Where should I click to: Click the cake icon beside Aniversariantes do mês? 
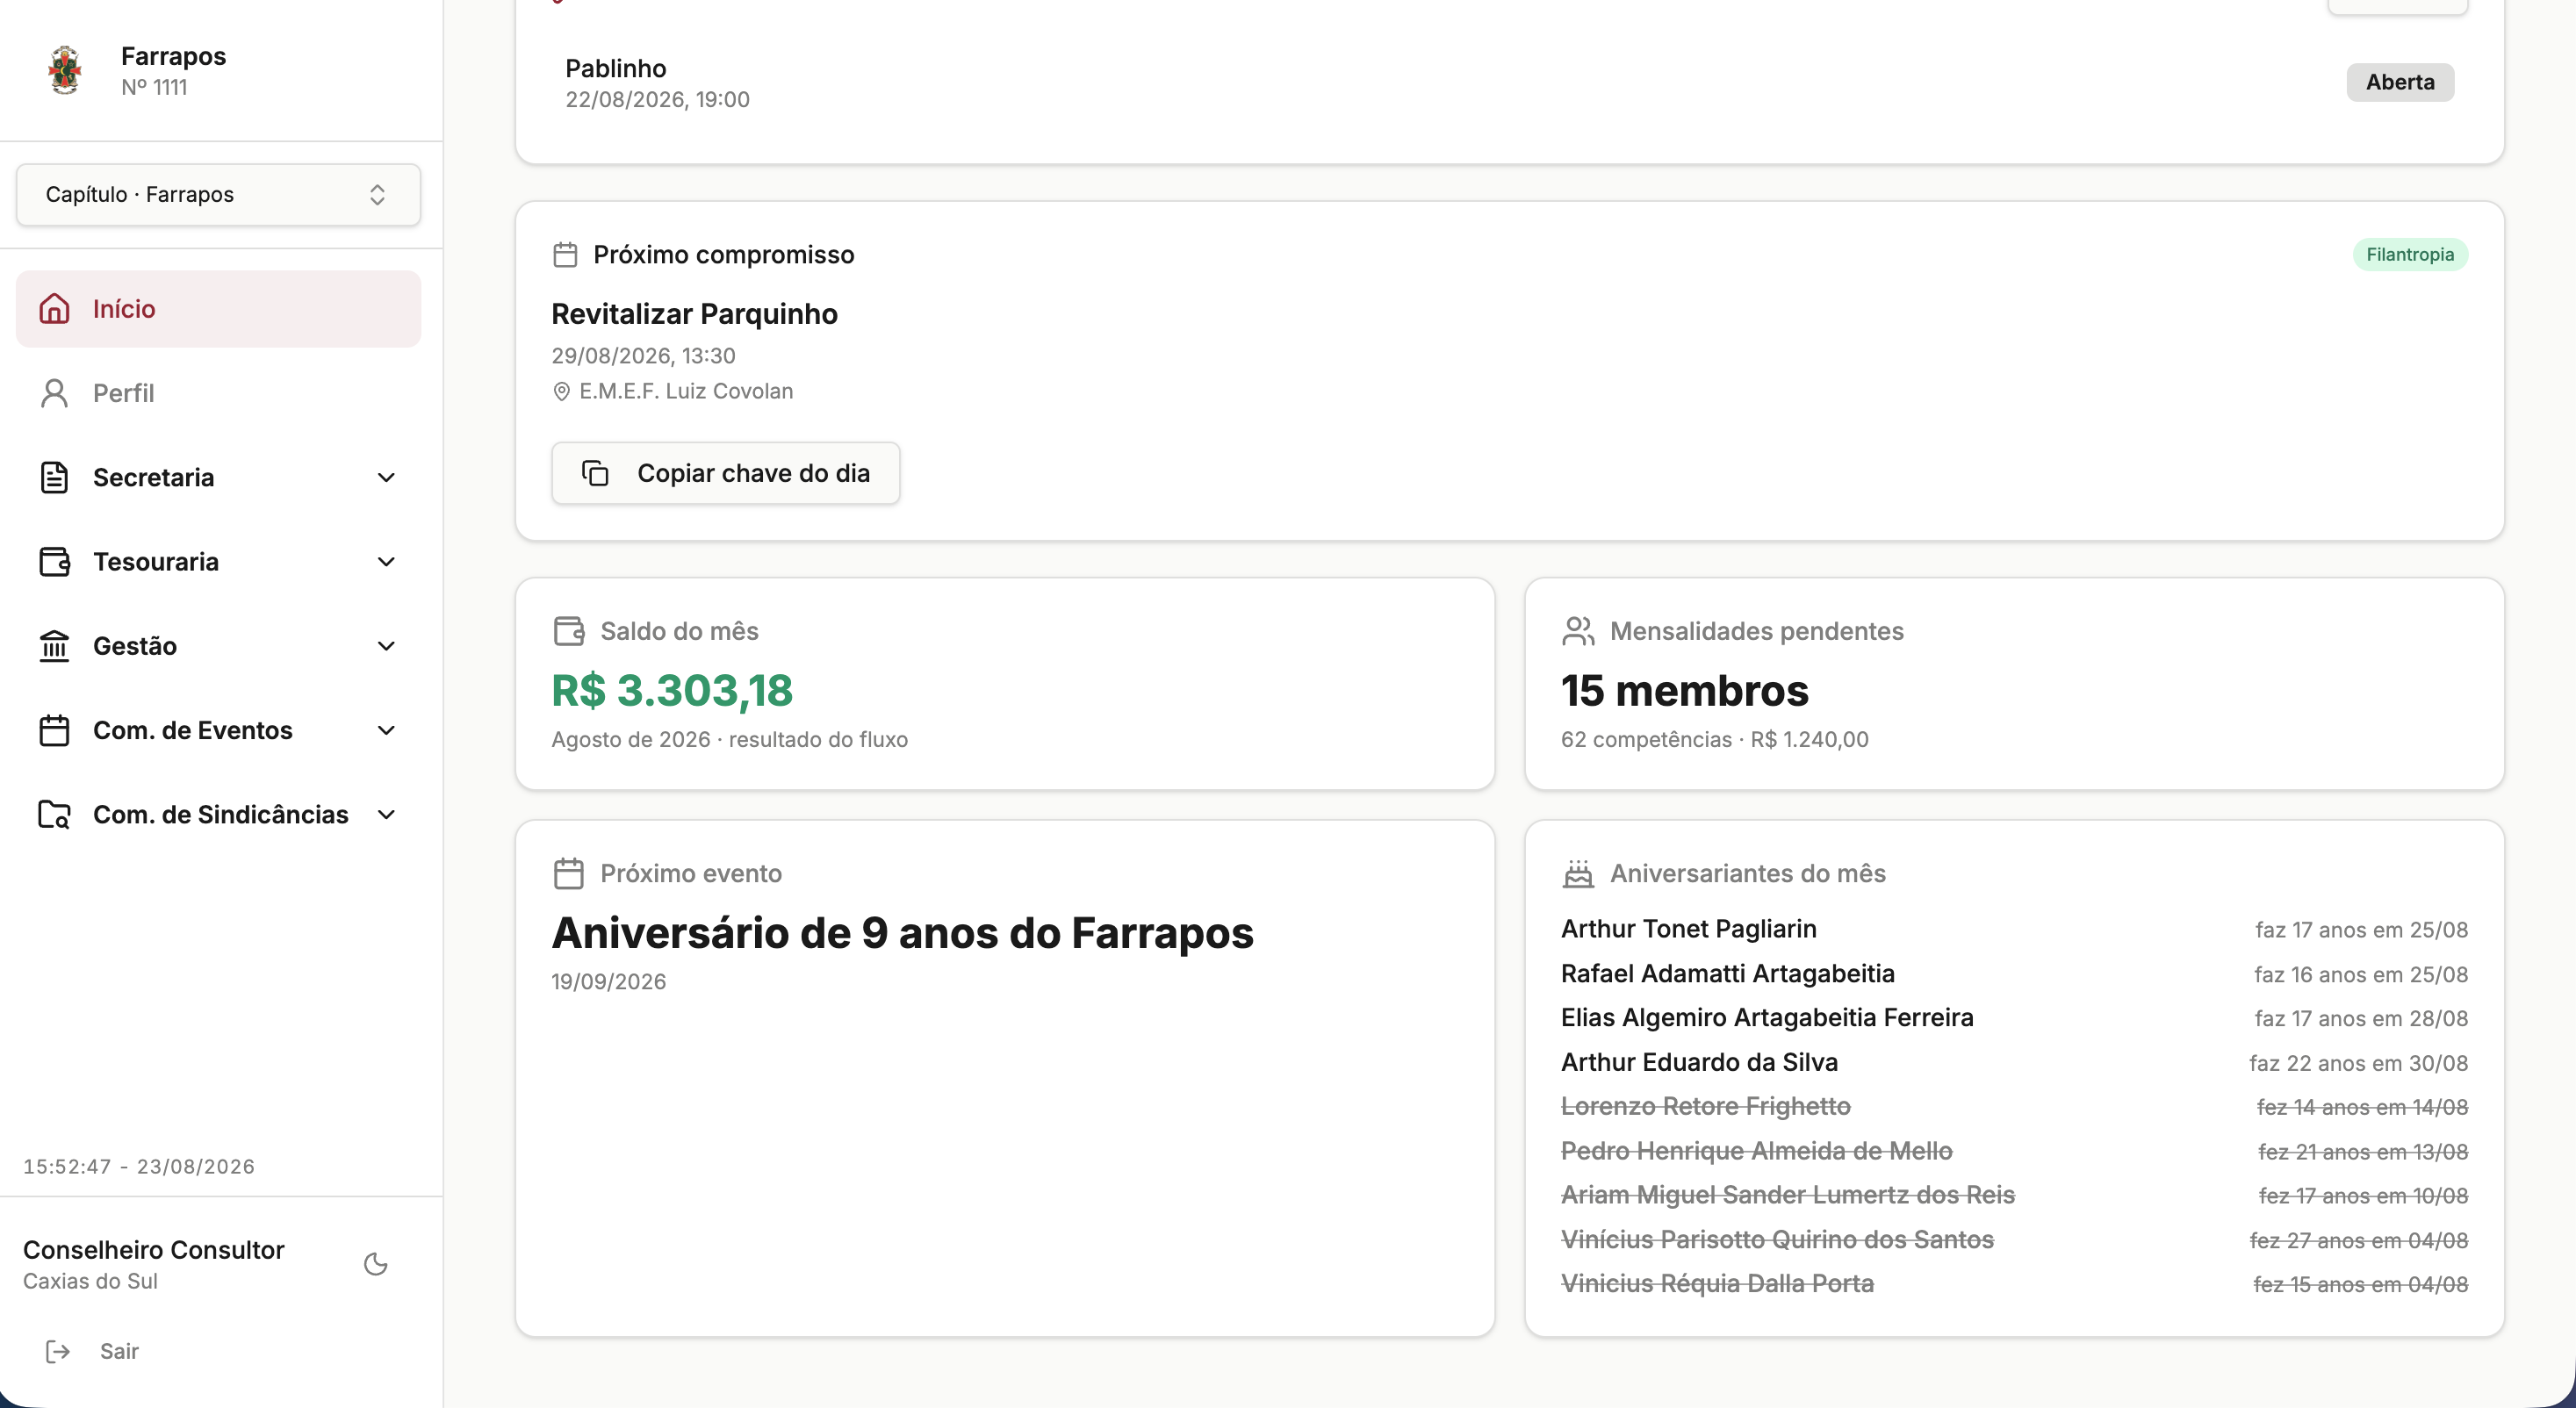[1578, 873]
